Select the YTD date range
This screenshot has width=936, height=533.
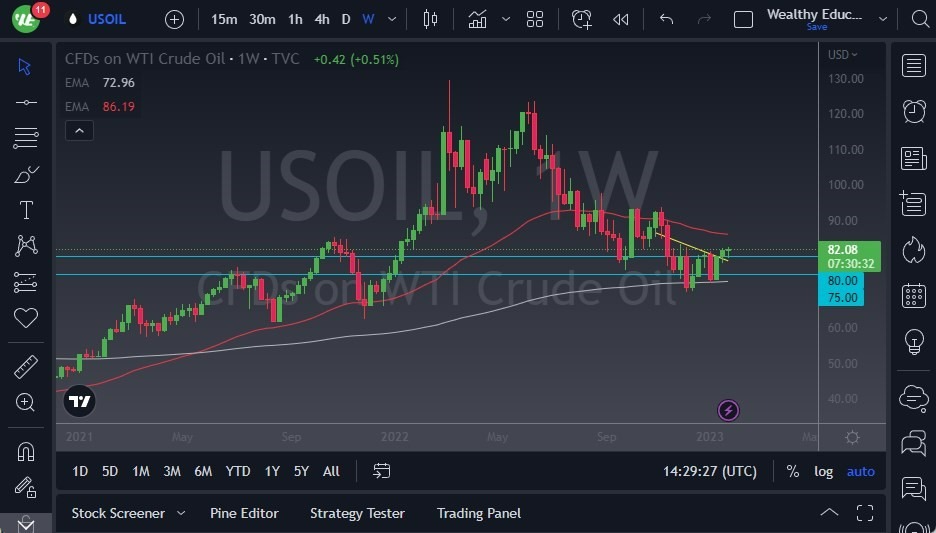pos(238,472)
